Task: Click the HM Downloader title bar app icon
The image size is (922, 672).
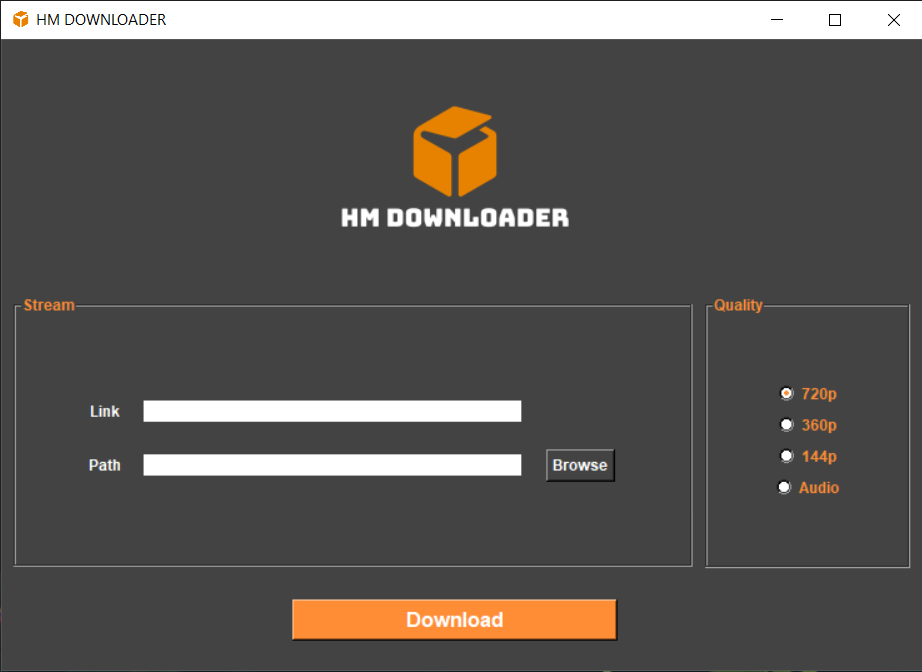Action: (21, 19)
